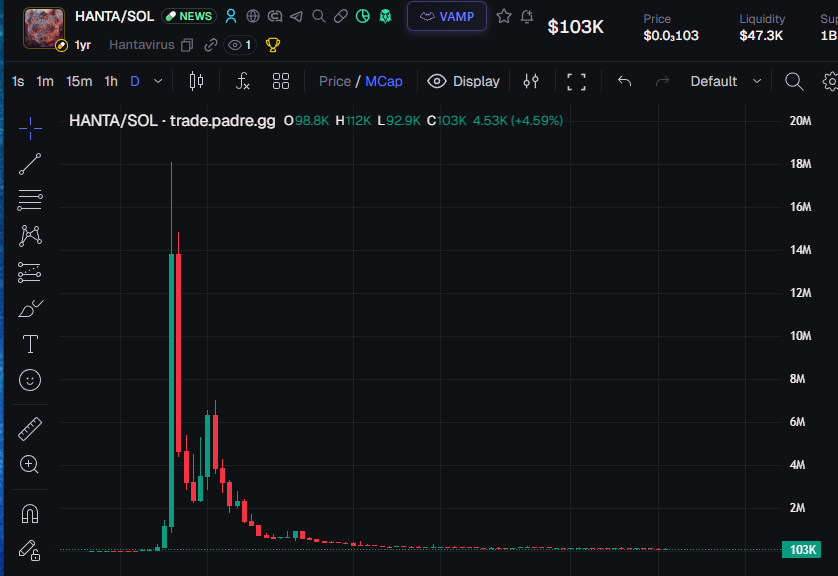This screenshot has width=838, height=576.
Task: Click the pill icon in header
Action: pos(340,16)
